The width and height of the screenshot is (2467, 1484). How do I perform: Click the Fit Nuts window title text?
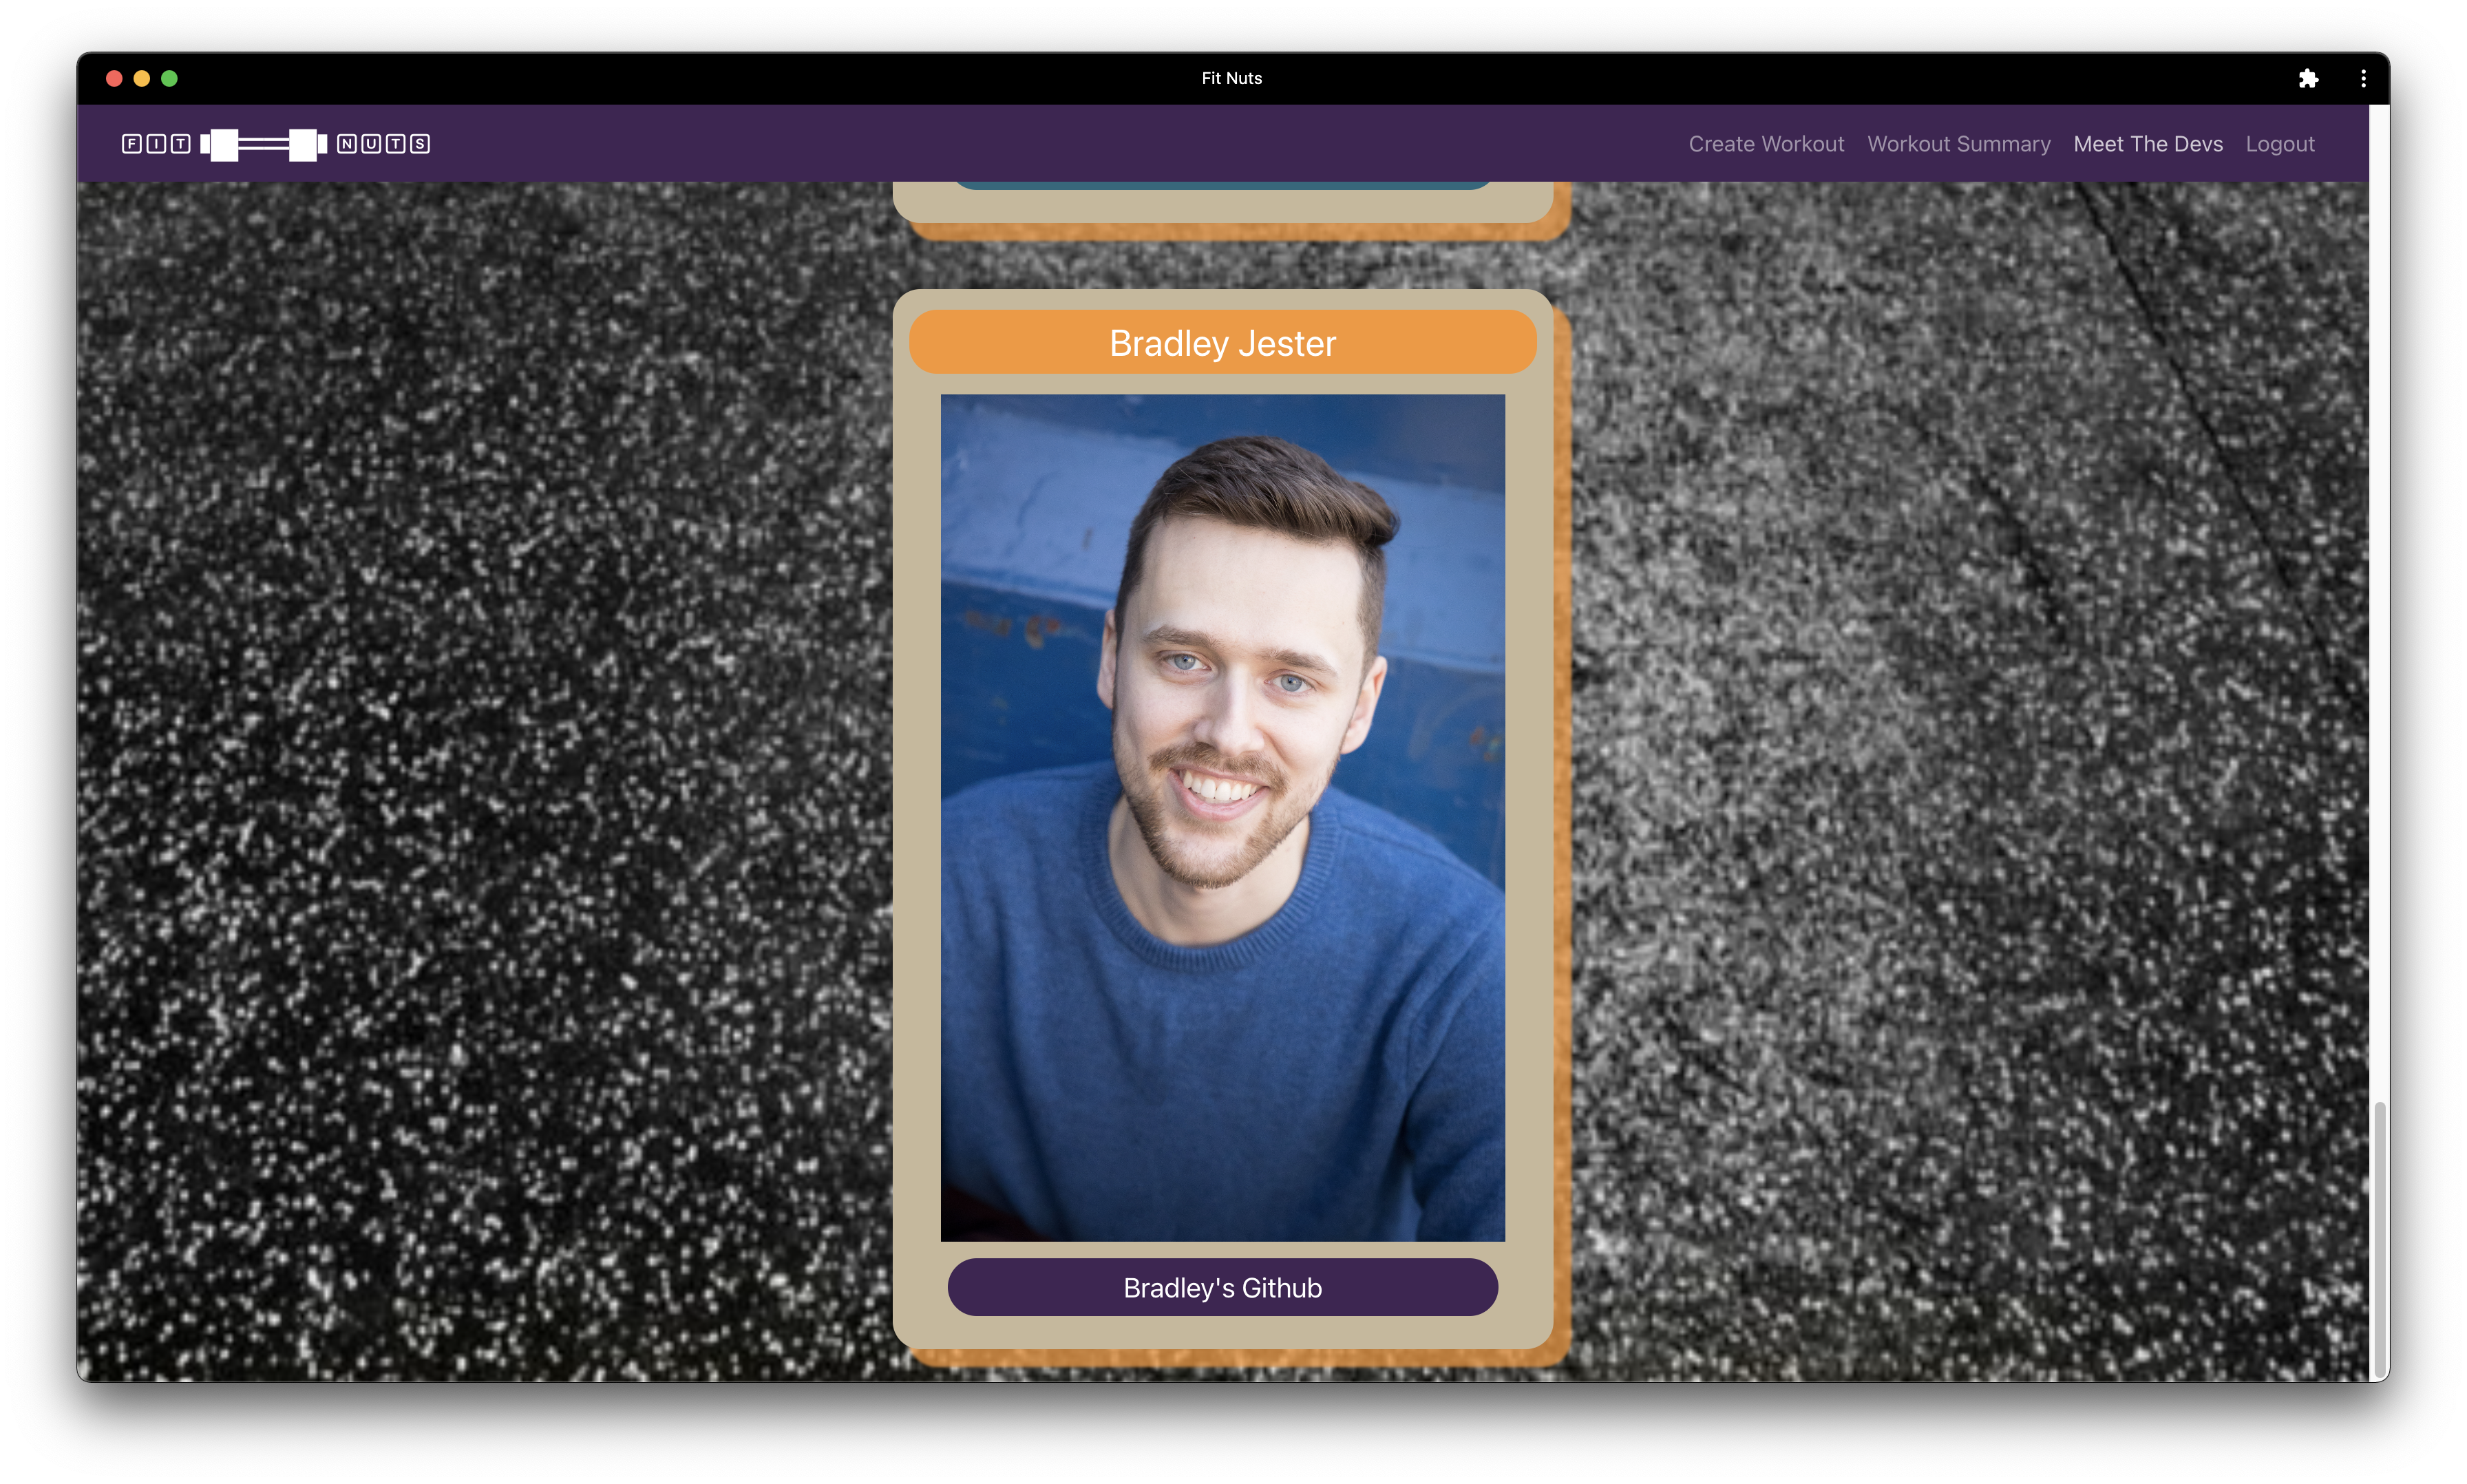(x=1231, y=79)
